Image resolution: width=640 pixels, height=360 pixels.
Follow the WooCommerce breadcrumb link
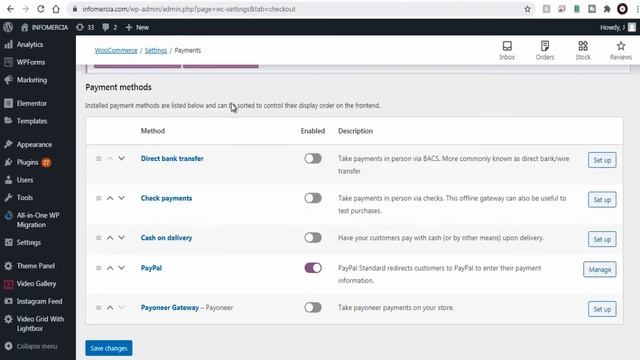[x=116, y=50]
